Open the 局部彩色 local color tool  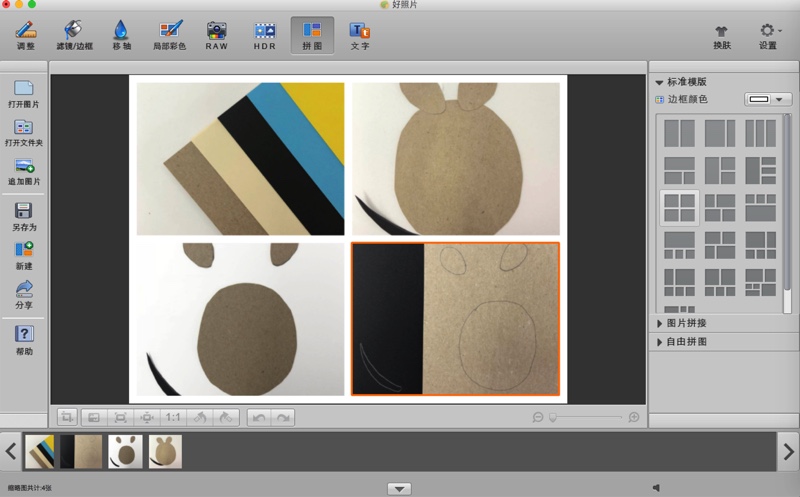coord(169,35)
